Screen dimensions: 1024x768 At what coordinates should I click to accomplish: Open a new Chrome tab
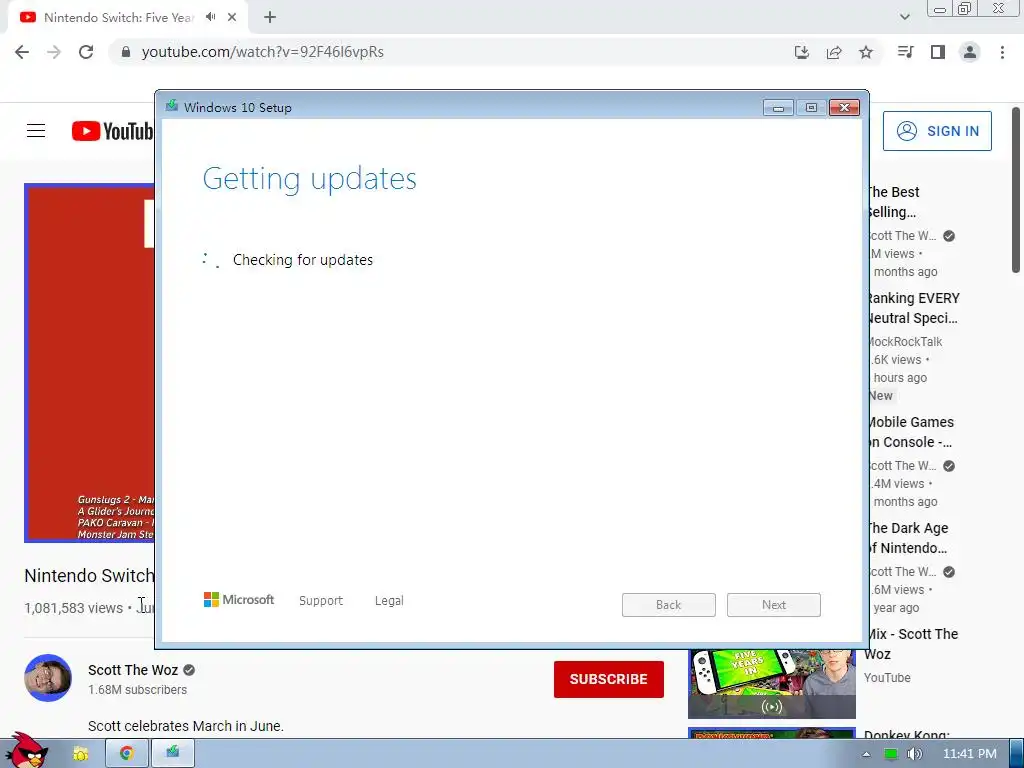[270, 17]
